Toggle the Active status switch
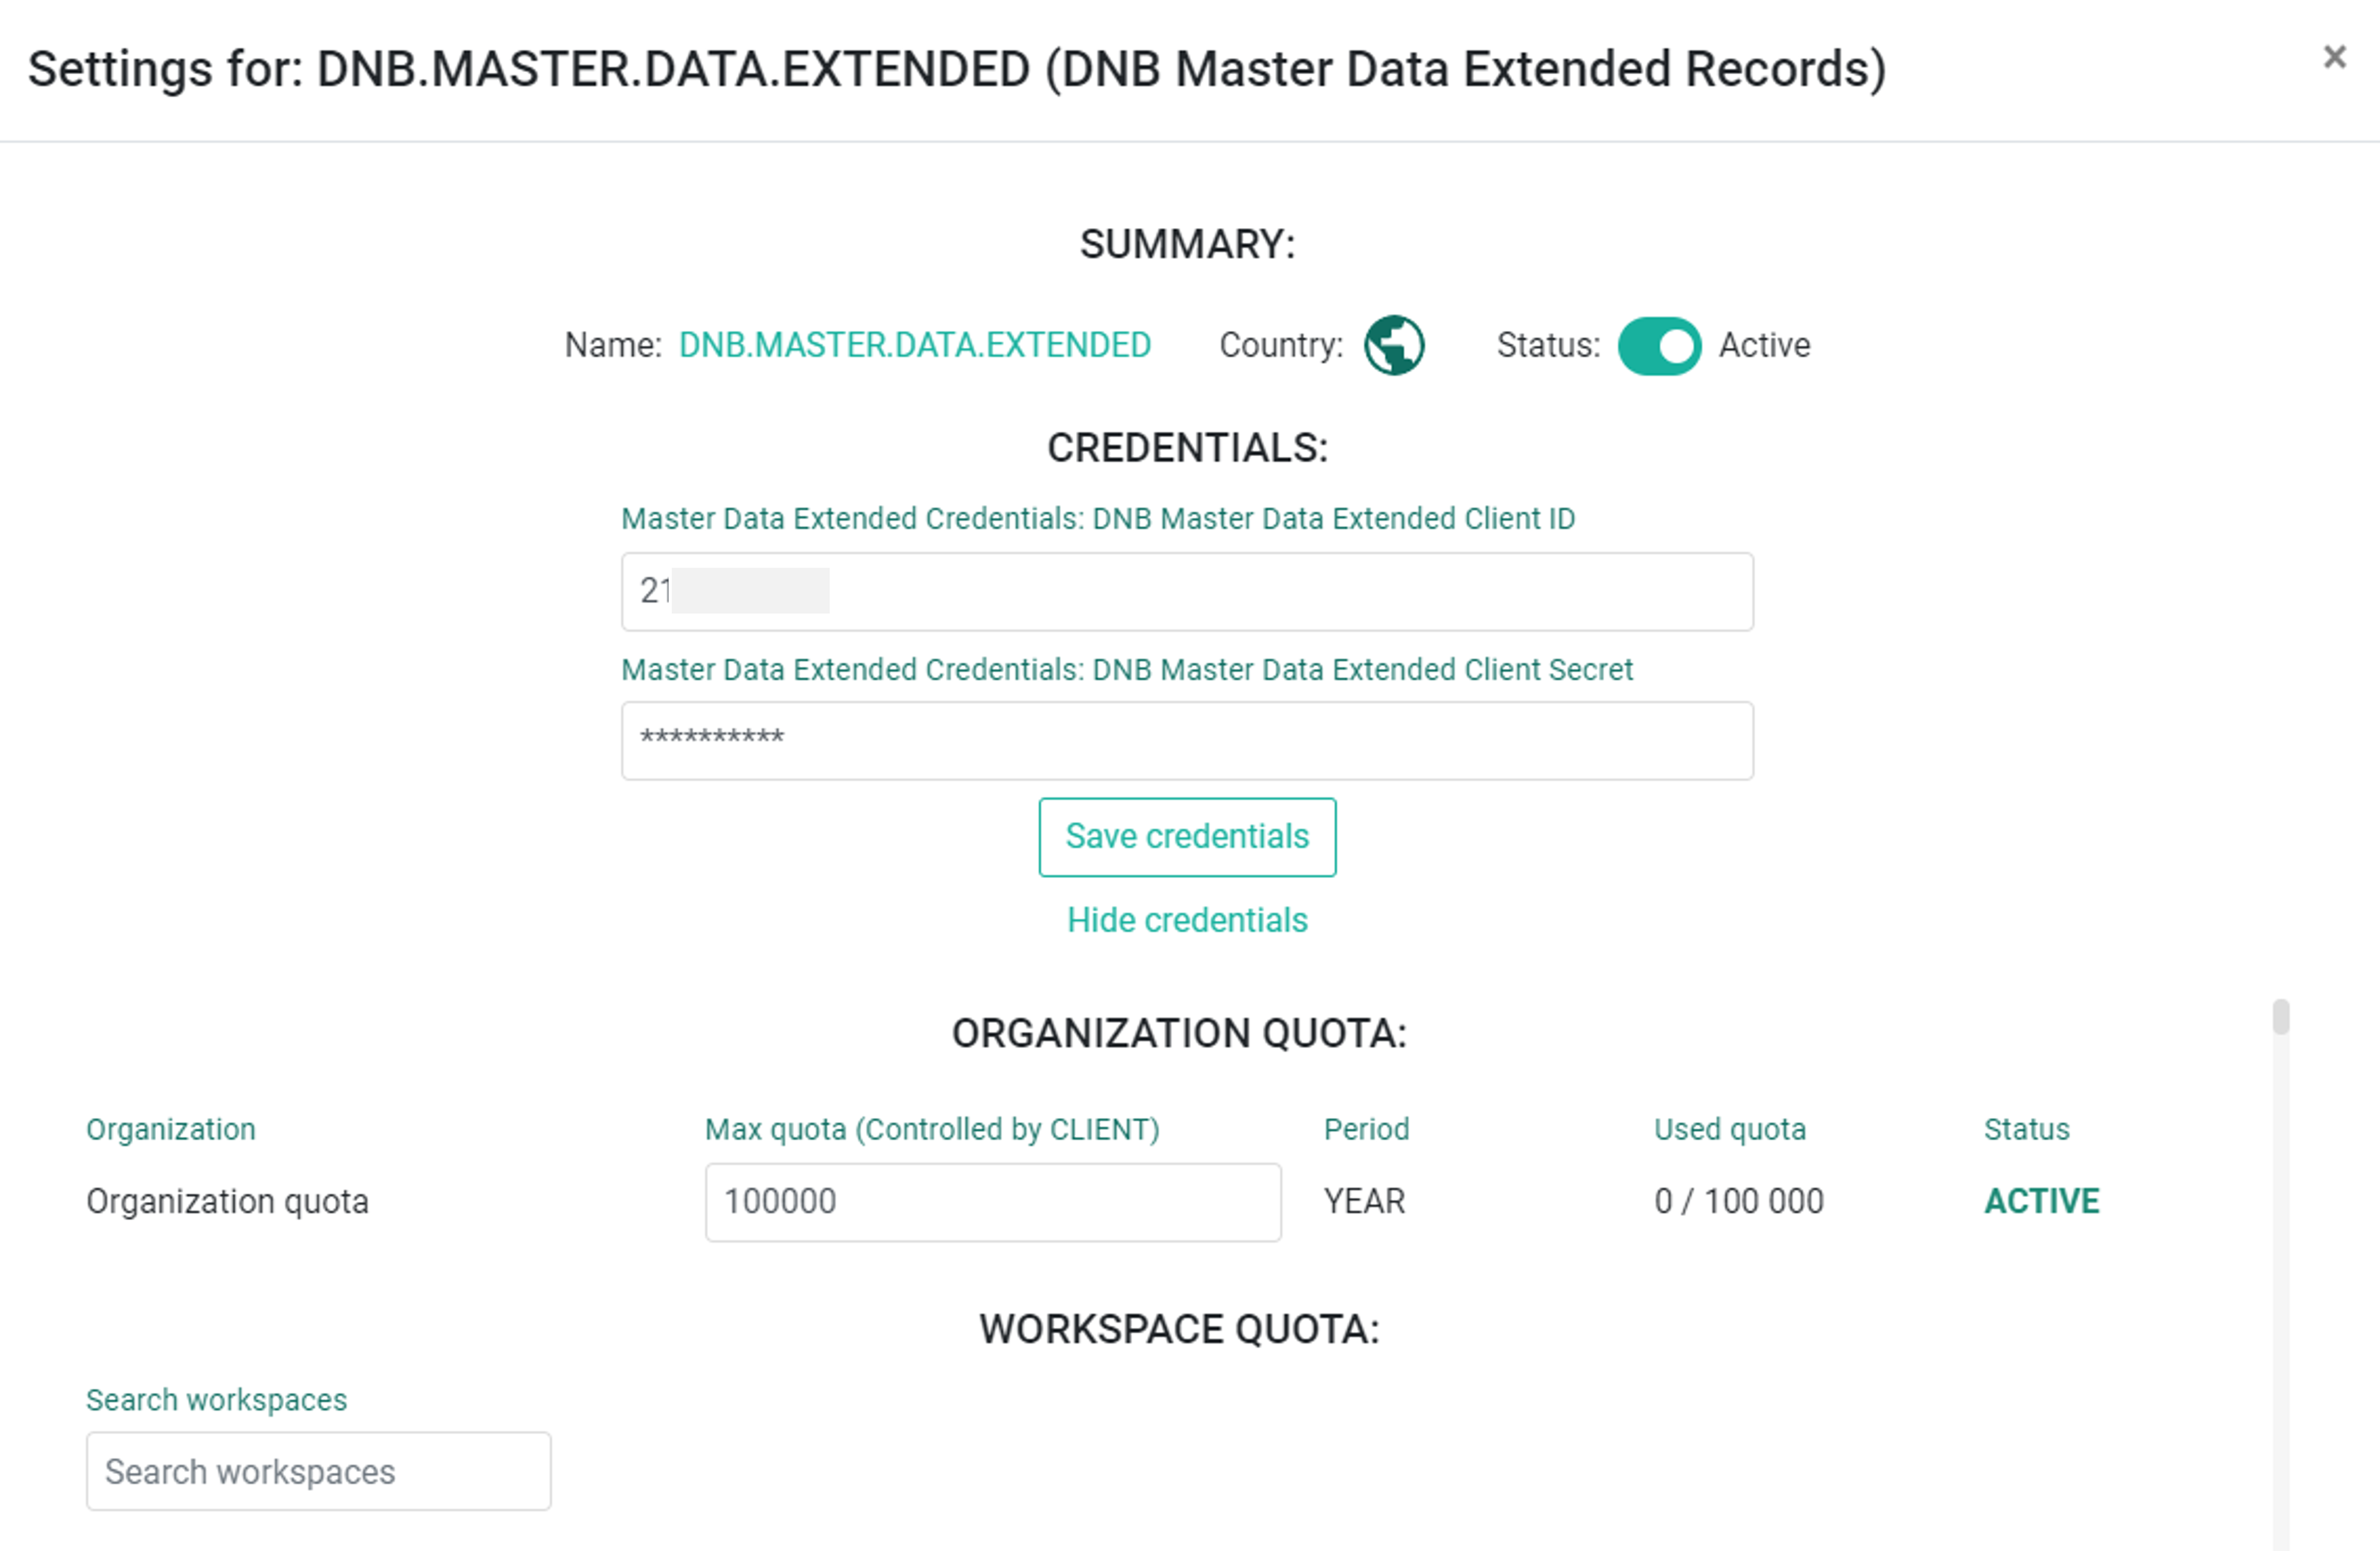 pos(1659,346)
